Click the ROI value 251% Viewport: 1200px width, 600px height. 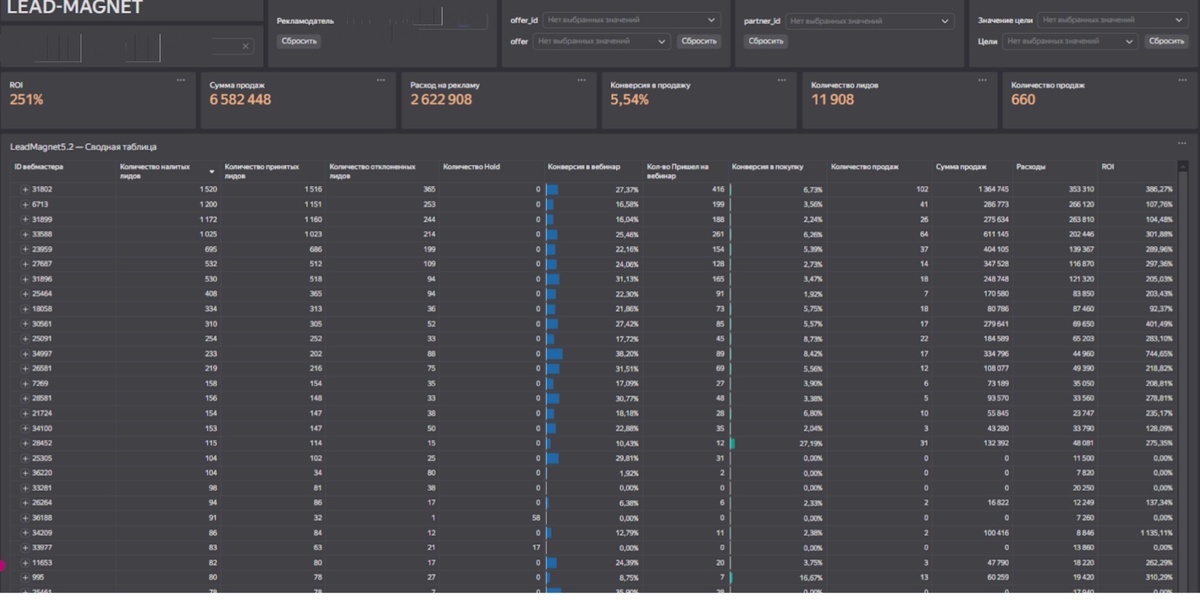(27, 100)
